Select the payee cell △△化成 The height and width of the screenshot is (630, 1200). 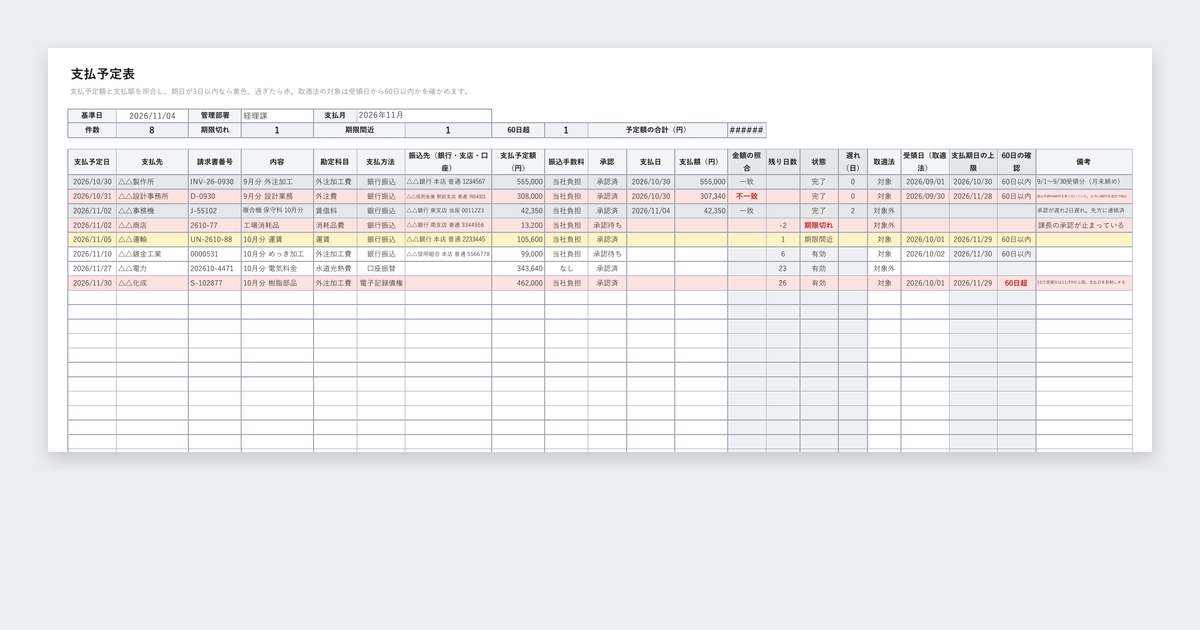click(x=152, y=283)
